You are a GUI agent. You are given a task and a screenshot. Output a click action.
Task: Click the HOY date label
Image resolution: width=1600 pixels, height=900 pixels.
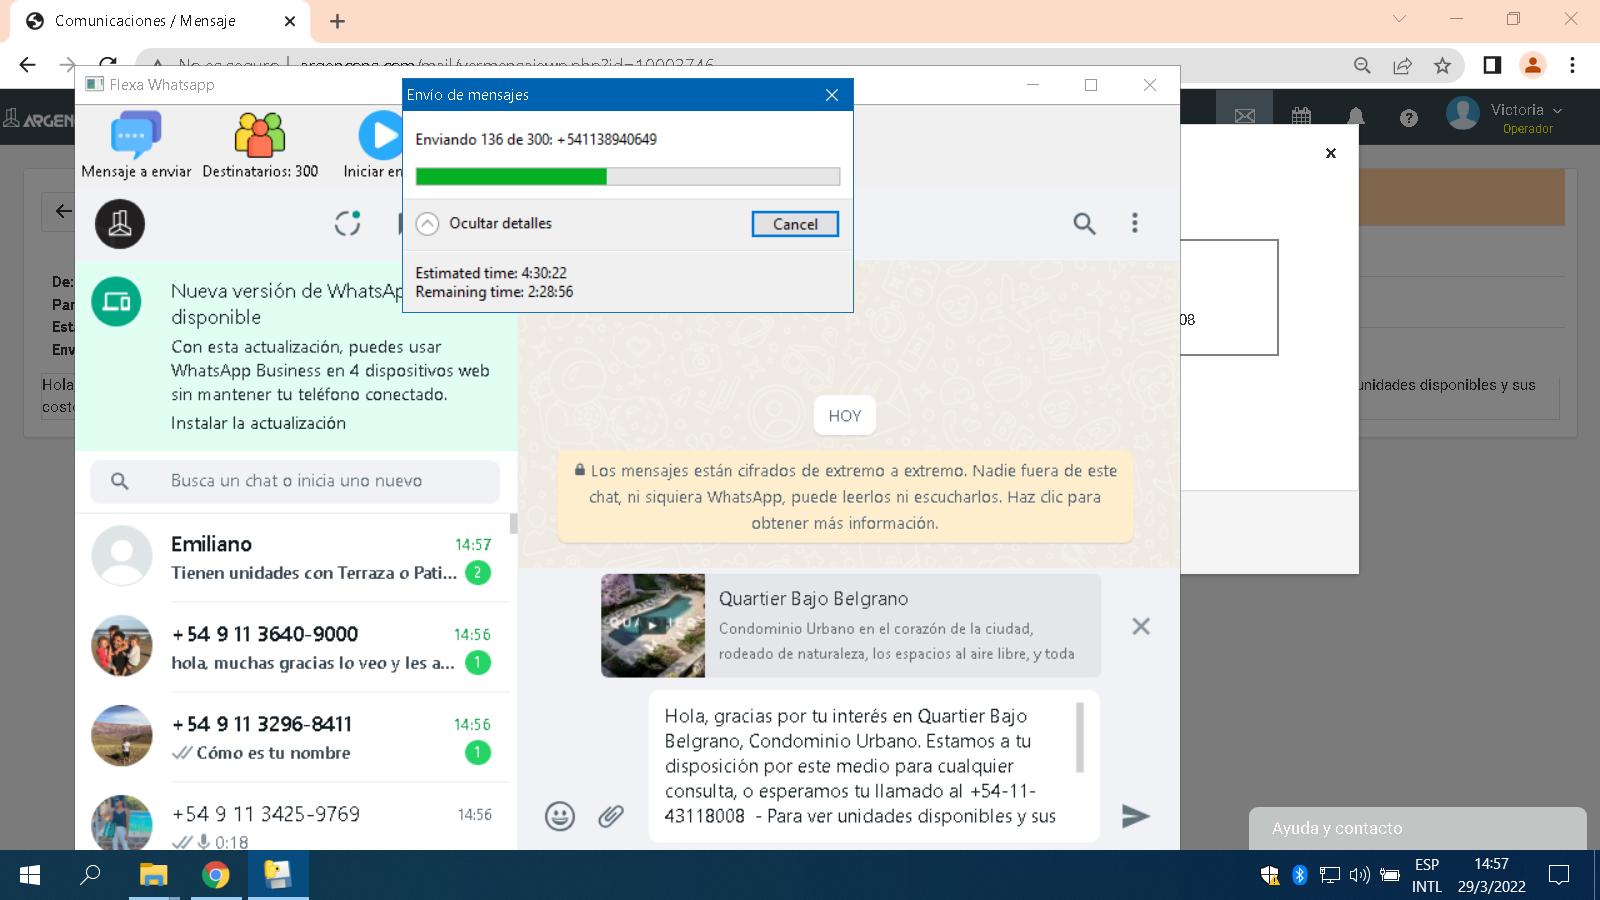click(x=845, y=416)
